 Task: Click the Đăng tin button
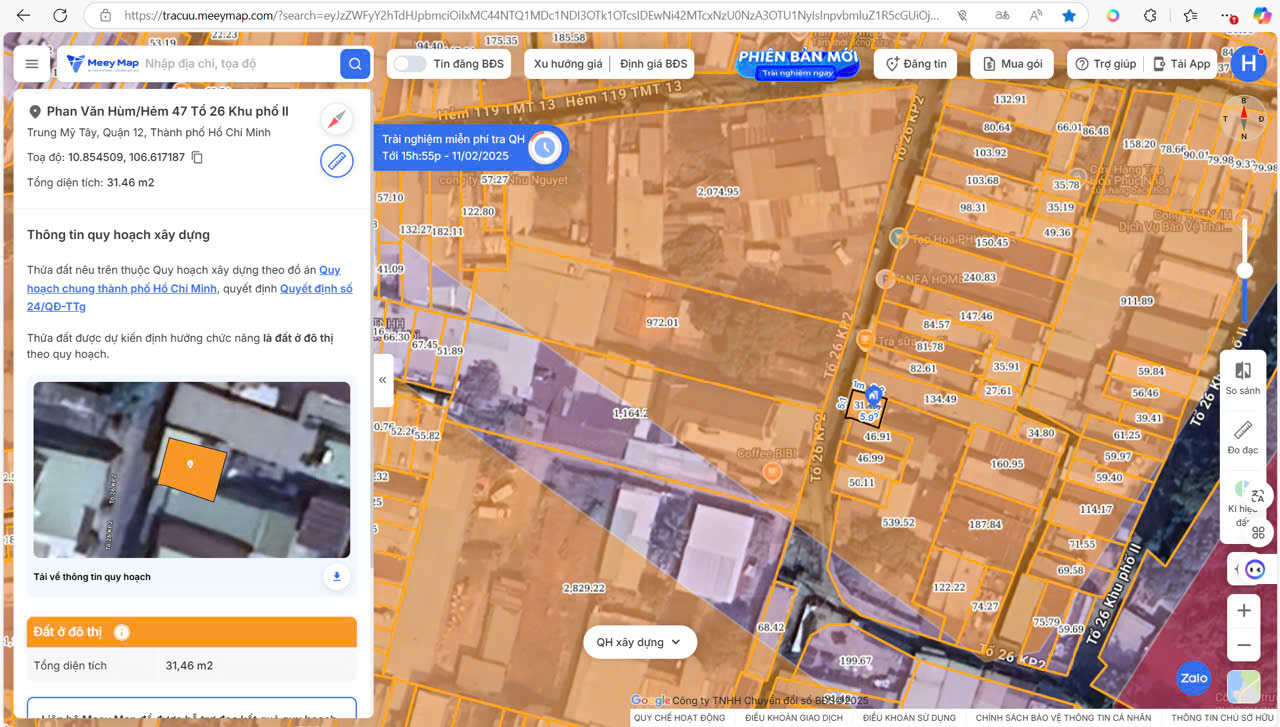tap(915, 64)
